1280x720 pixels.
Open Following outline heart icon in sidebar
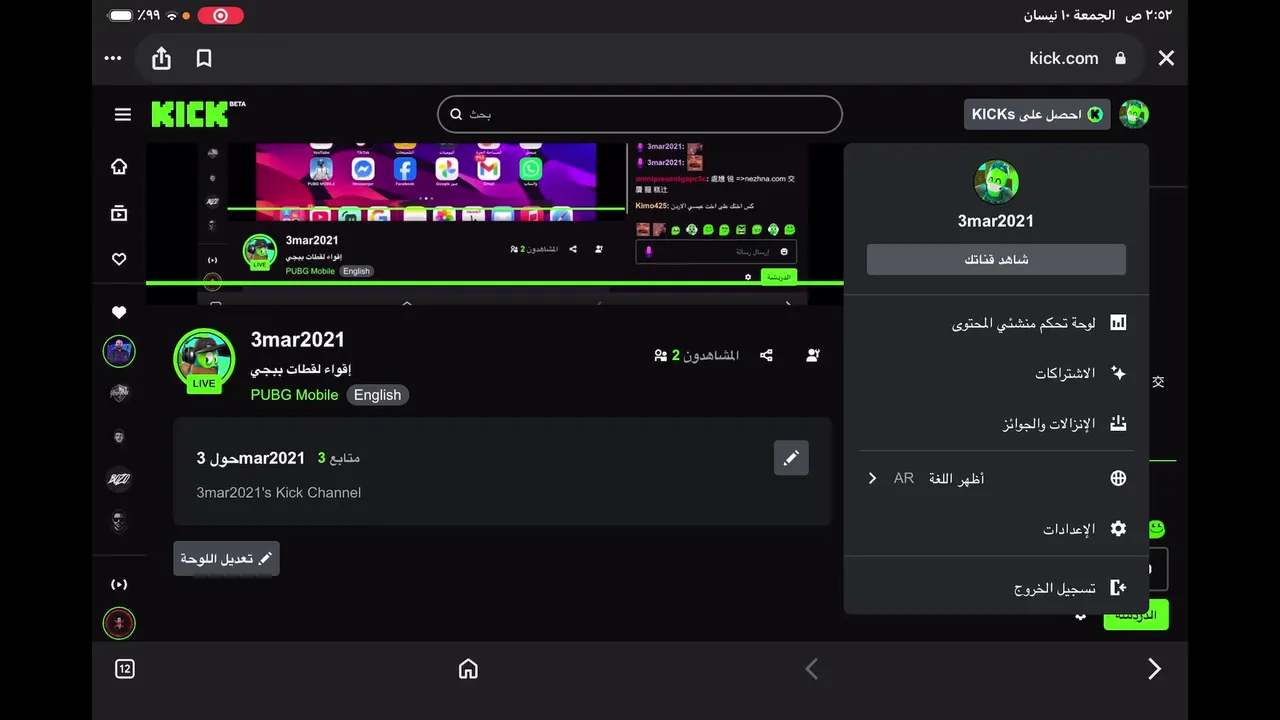coord(119,259)
